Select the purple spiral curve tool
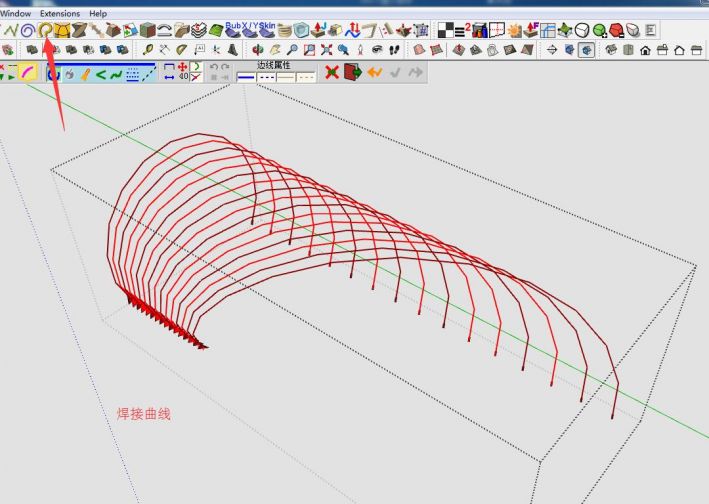The width and height of the screenshot is (709, 504). 28,30
